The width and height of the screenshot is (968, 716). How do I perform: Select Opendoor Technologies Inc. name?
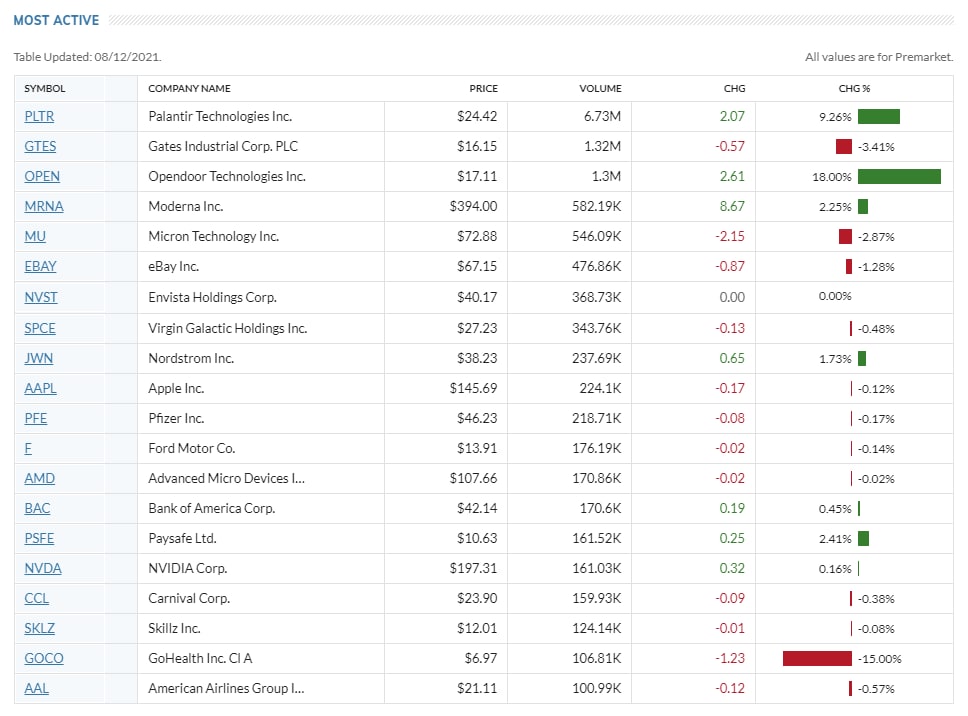point(227,176)
